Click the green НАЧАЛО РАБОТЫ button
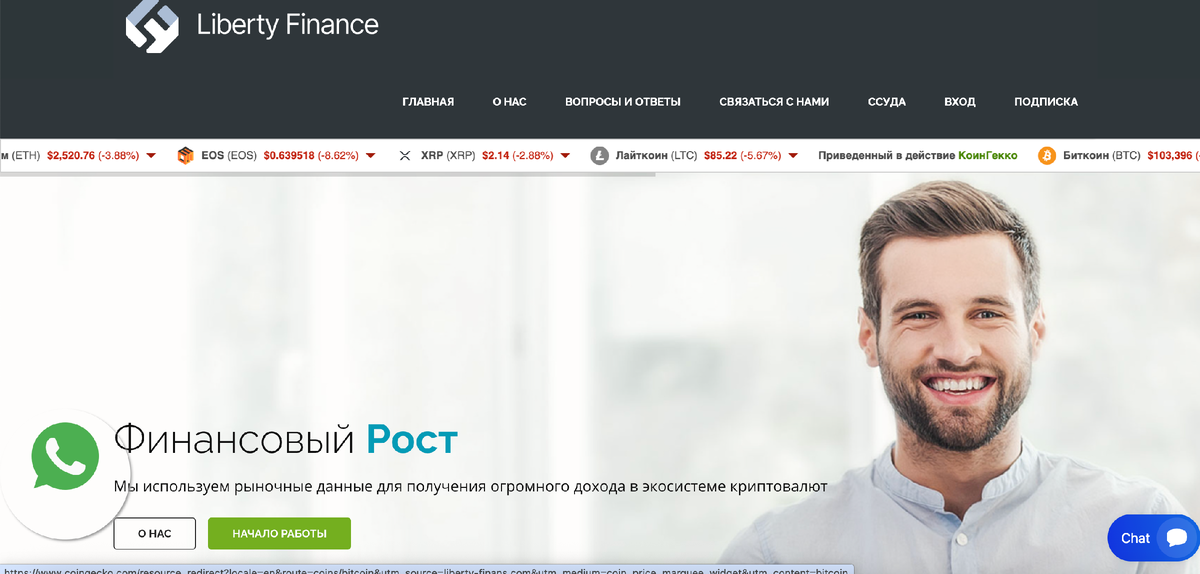The width and height of the screenshot is (1200, 574). 280,534
